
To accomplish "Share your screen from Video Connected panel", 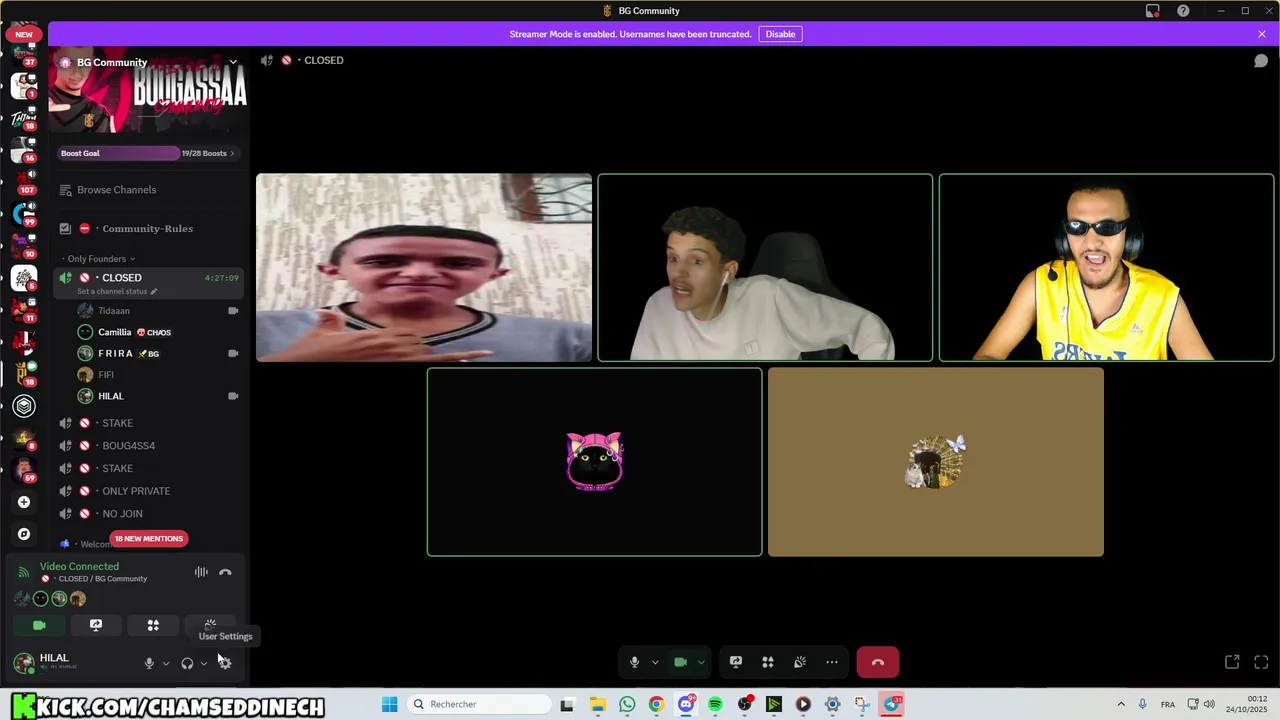I will click(x=96, y=625).
